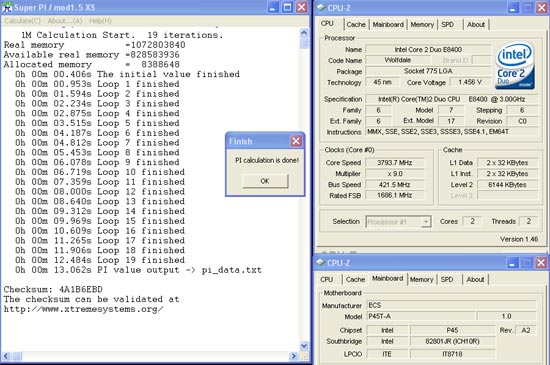Click the LPCIO value IT8718
This screenshot has height=365, width=550.
coord(452,354)
